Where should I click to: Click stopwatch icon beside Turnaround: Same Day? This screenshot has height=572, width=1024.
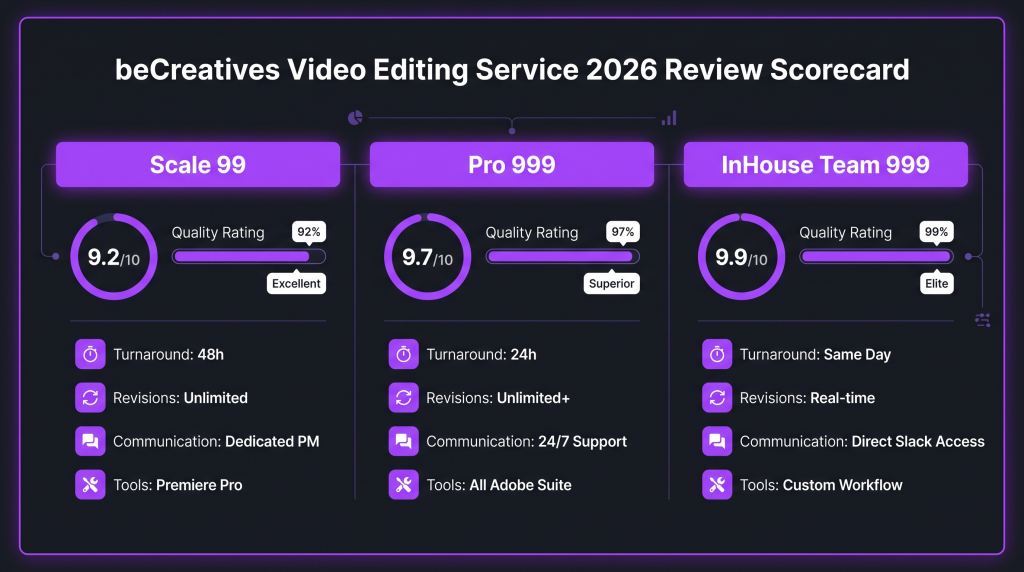[x=717, y=355]
